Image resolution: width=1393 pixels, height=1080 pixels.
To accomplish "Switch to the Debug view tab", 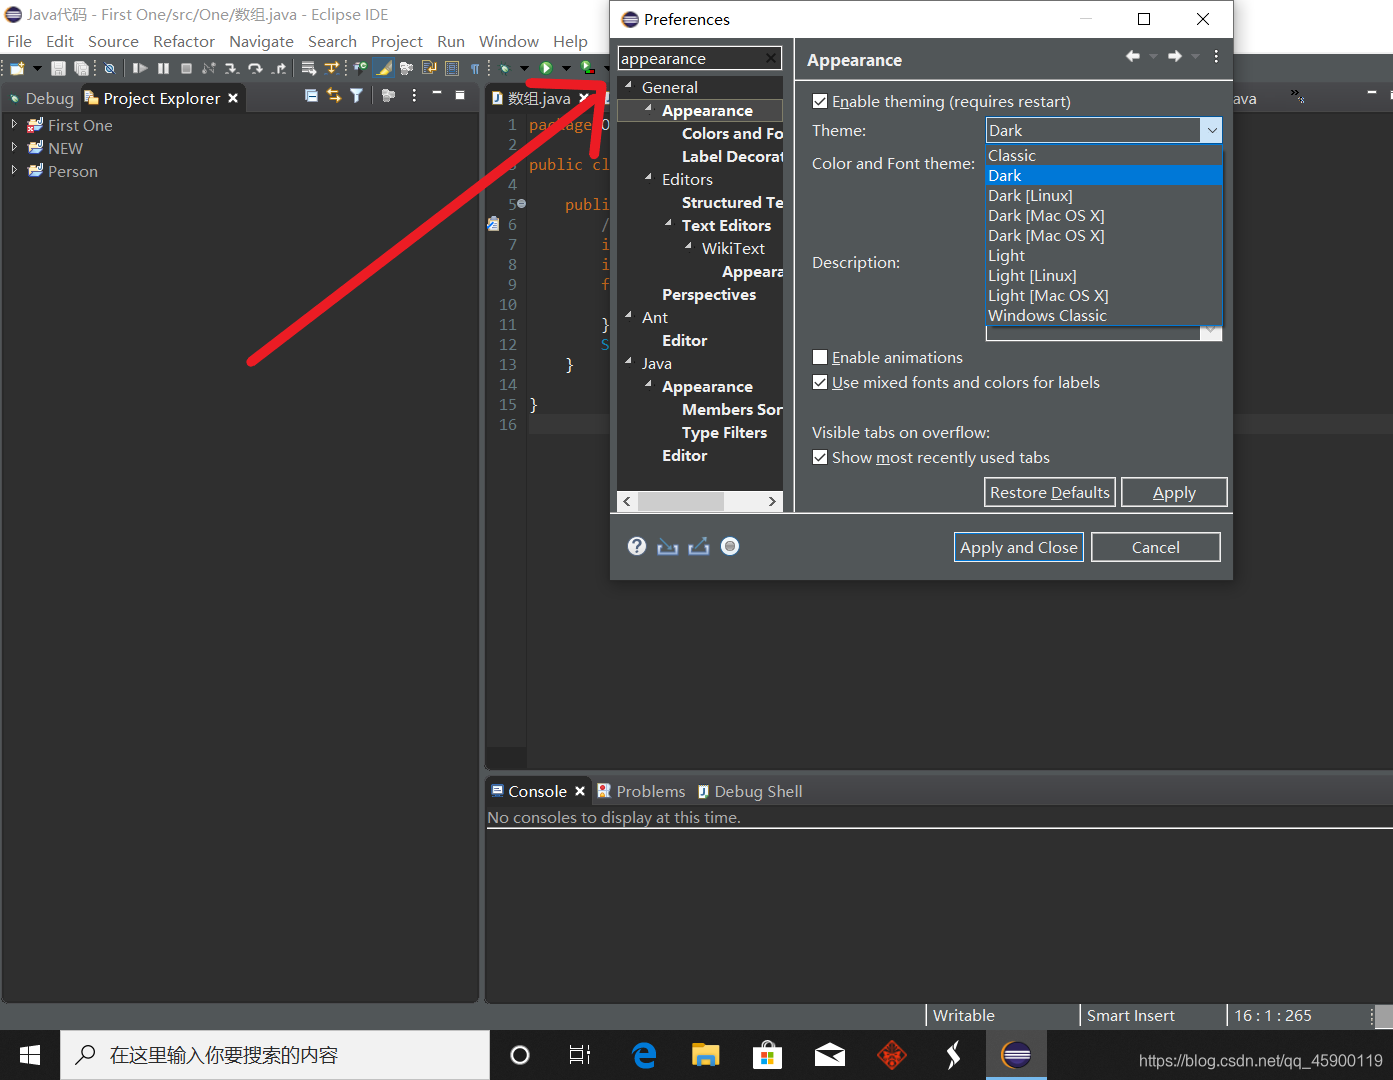I will tap(42, 98).
